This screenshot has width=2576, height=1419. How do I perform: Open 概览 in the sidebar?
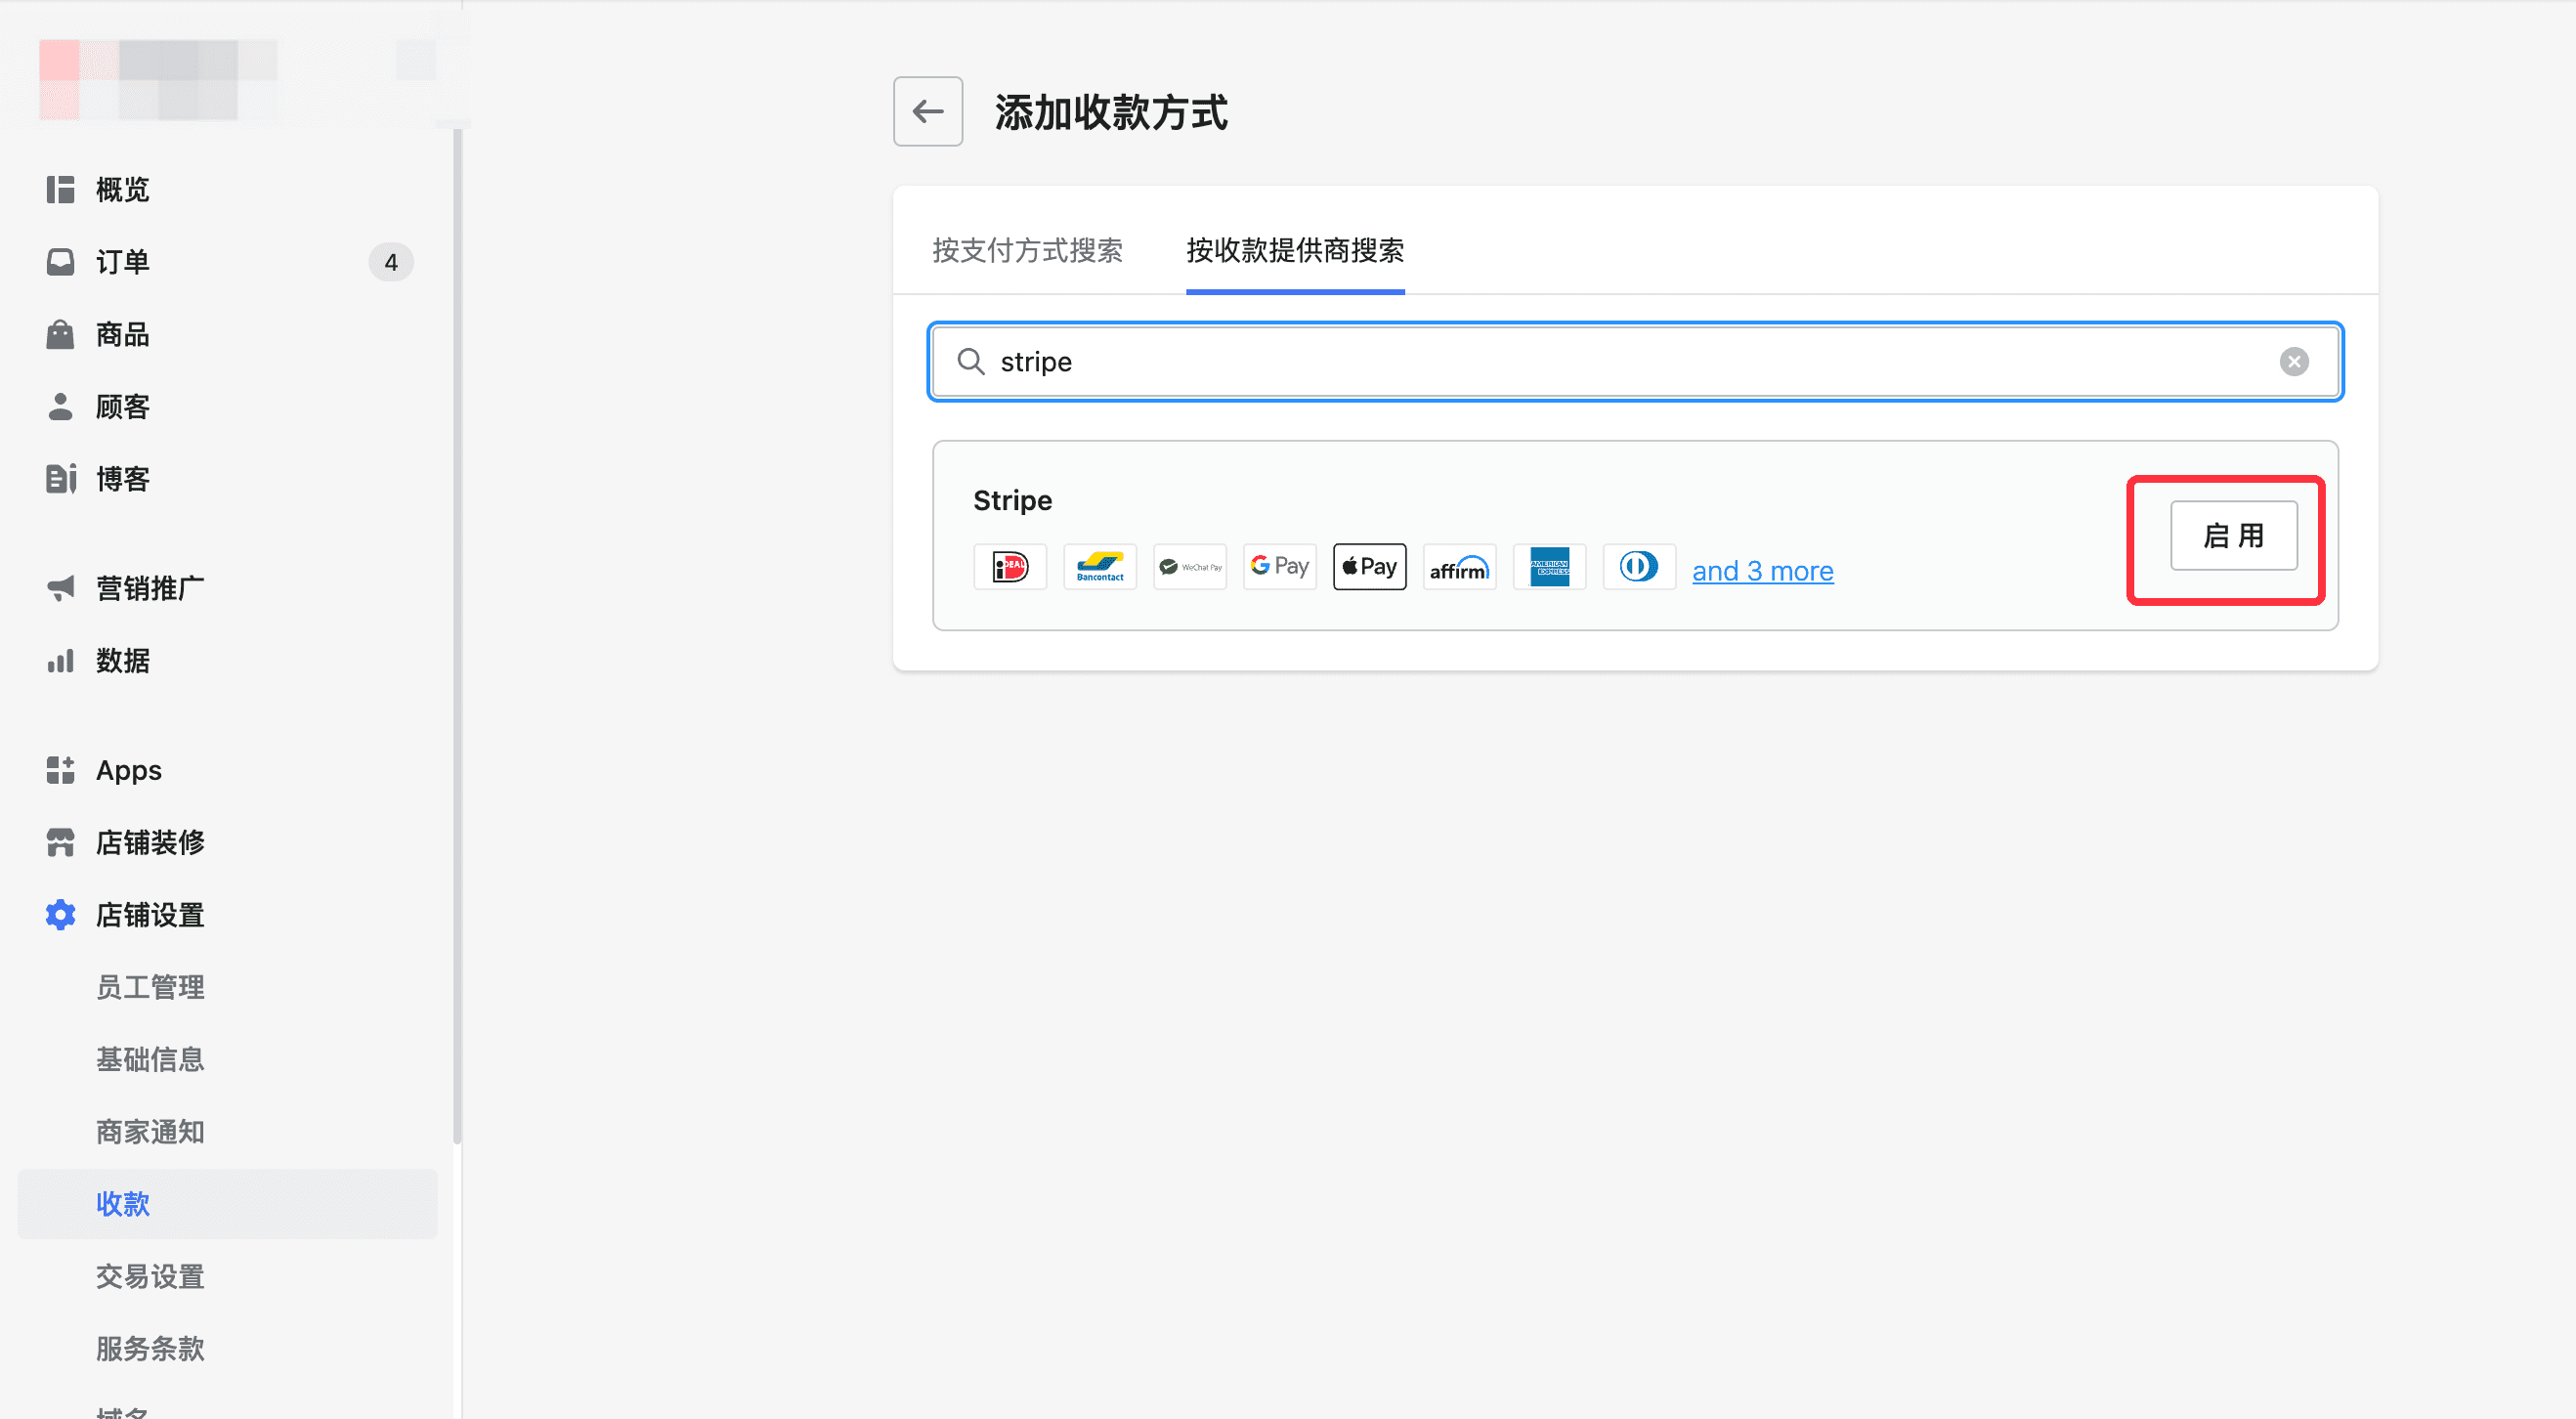(123, 190)
